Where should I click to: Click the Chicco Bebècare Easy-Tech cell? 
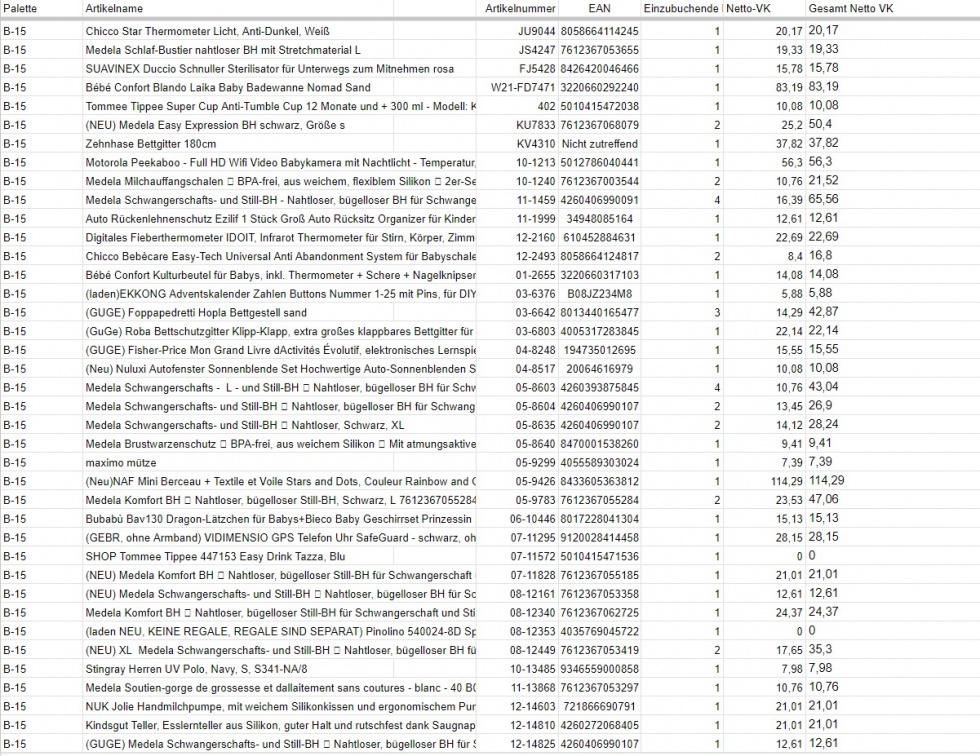[281, 256]
